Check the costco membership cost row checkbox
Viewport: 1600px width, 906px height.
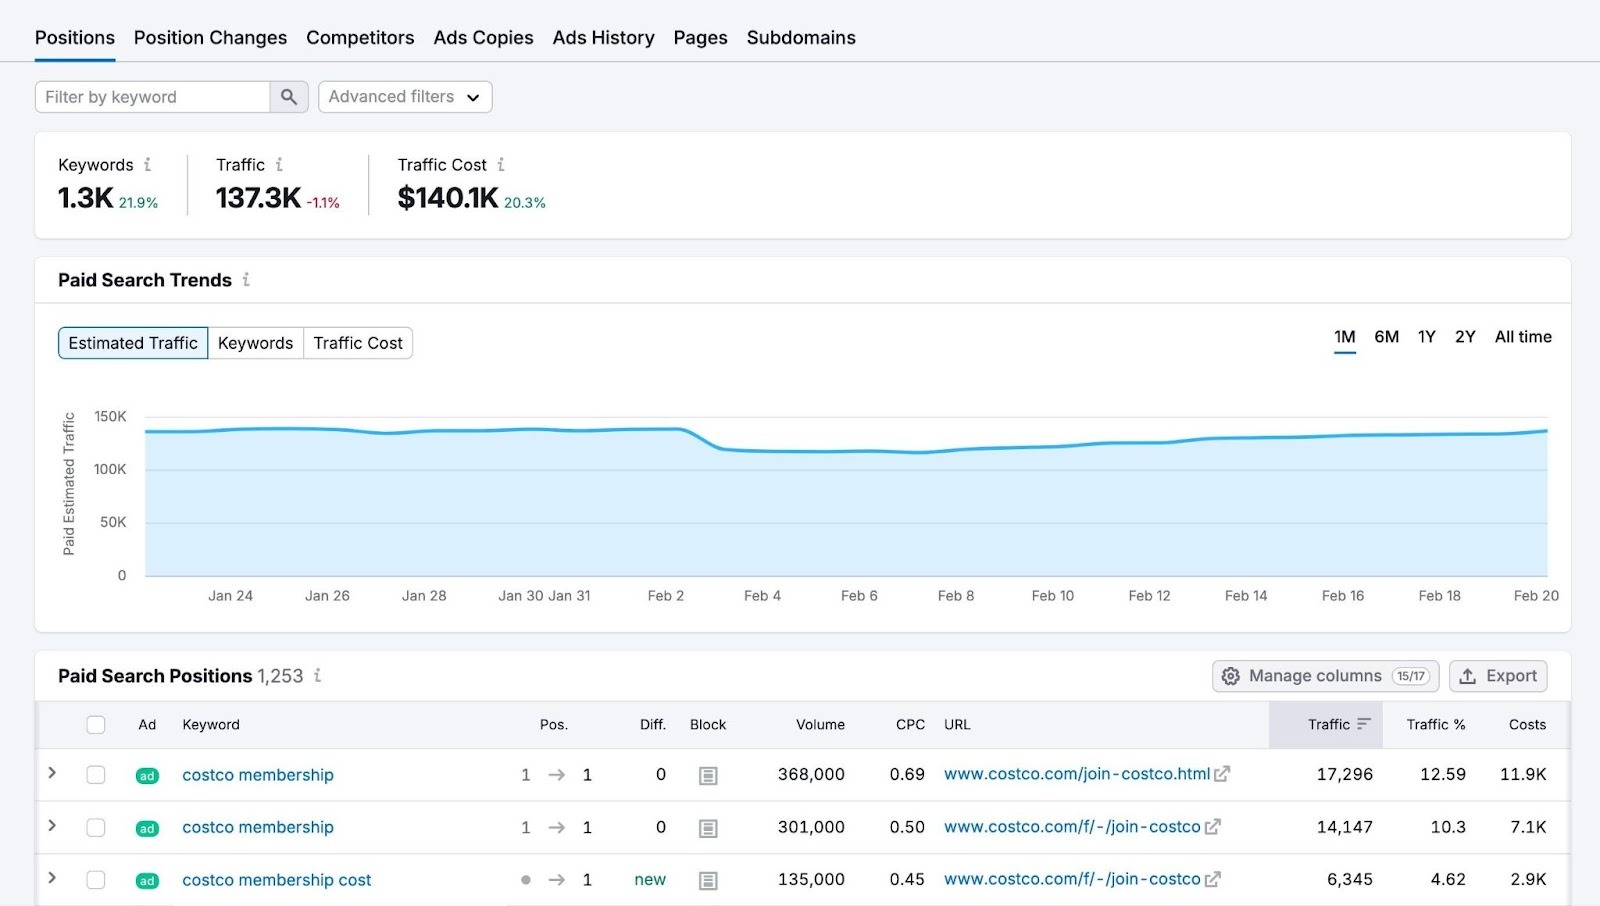click(96, 880)
